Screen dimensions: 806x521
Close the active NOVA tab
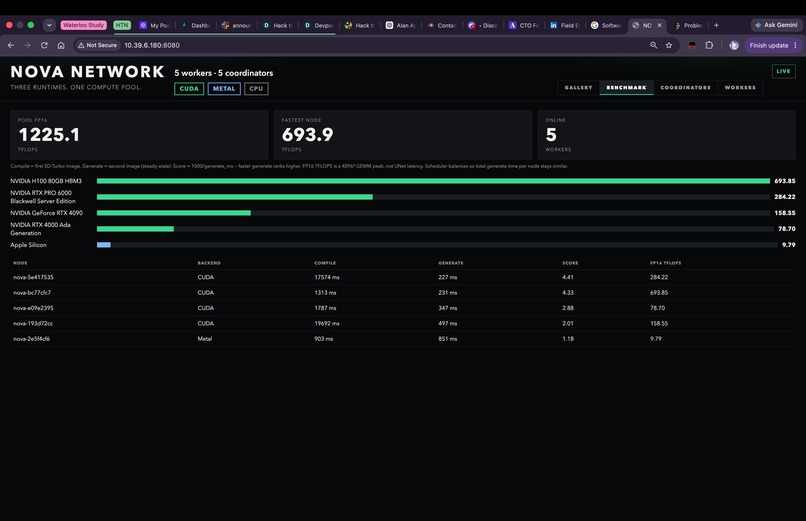660,25
